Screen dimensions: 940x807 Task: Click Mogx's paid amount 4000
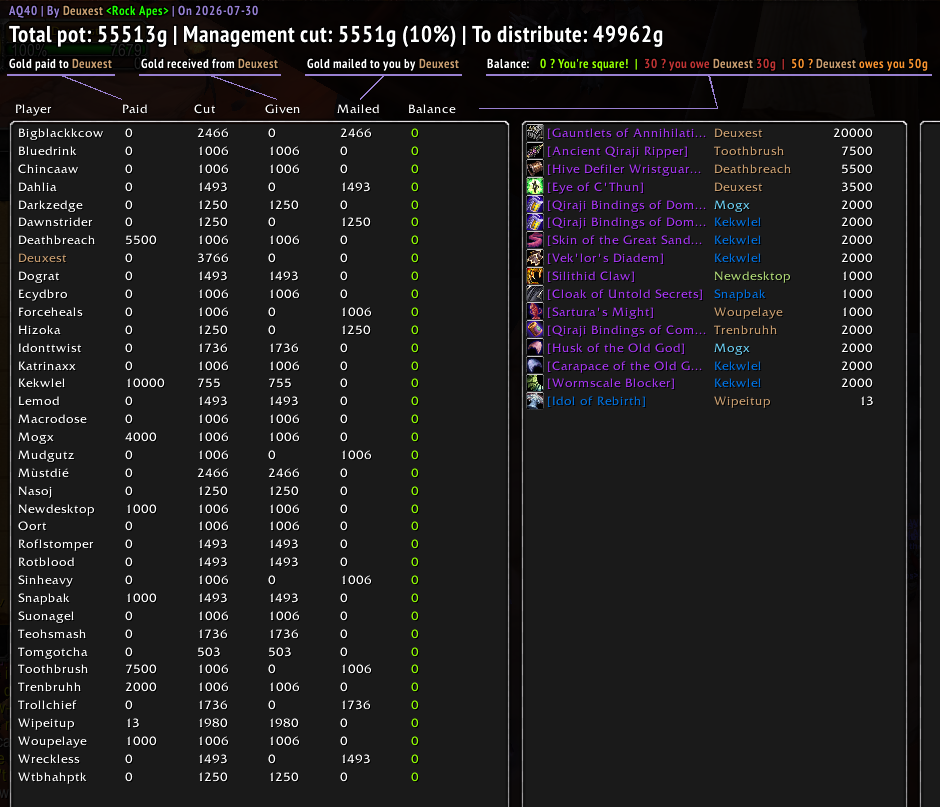point(141,437)
